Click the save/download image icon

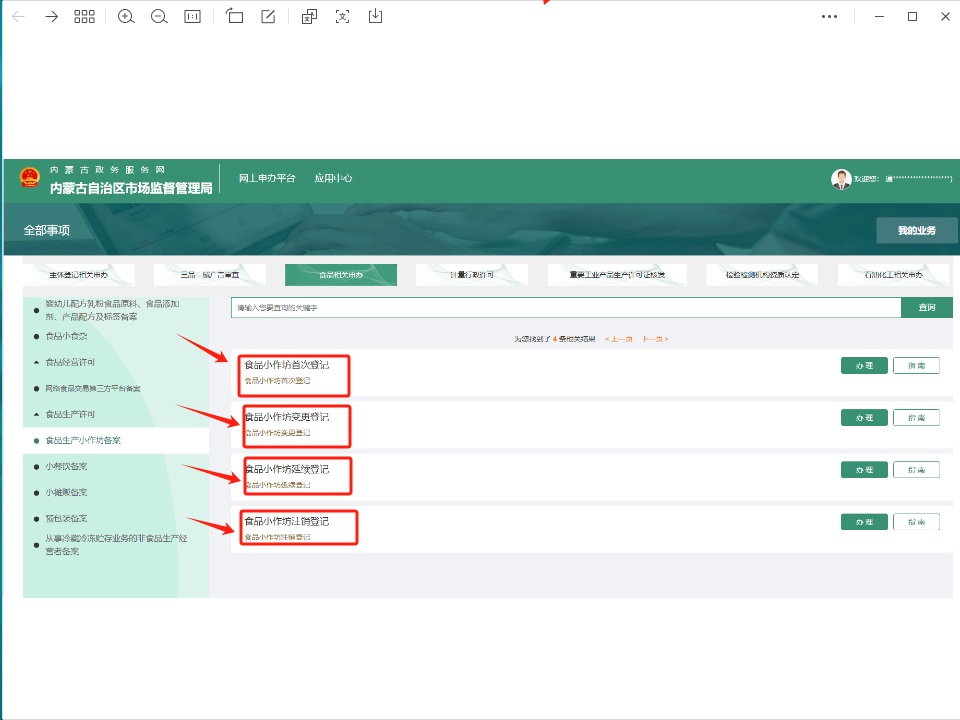[x=376, y=17]
